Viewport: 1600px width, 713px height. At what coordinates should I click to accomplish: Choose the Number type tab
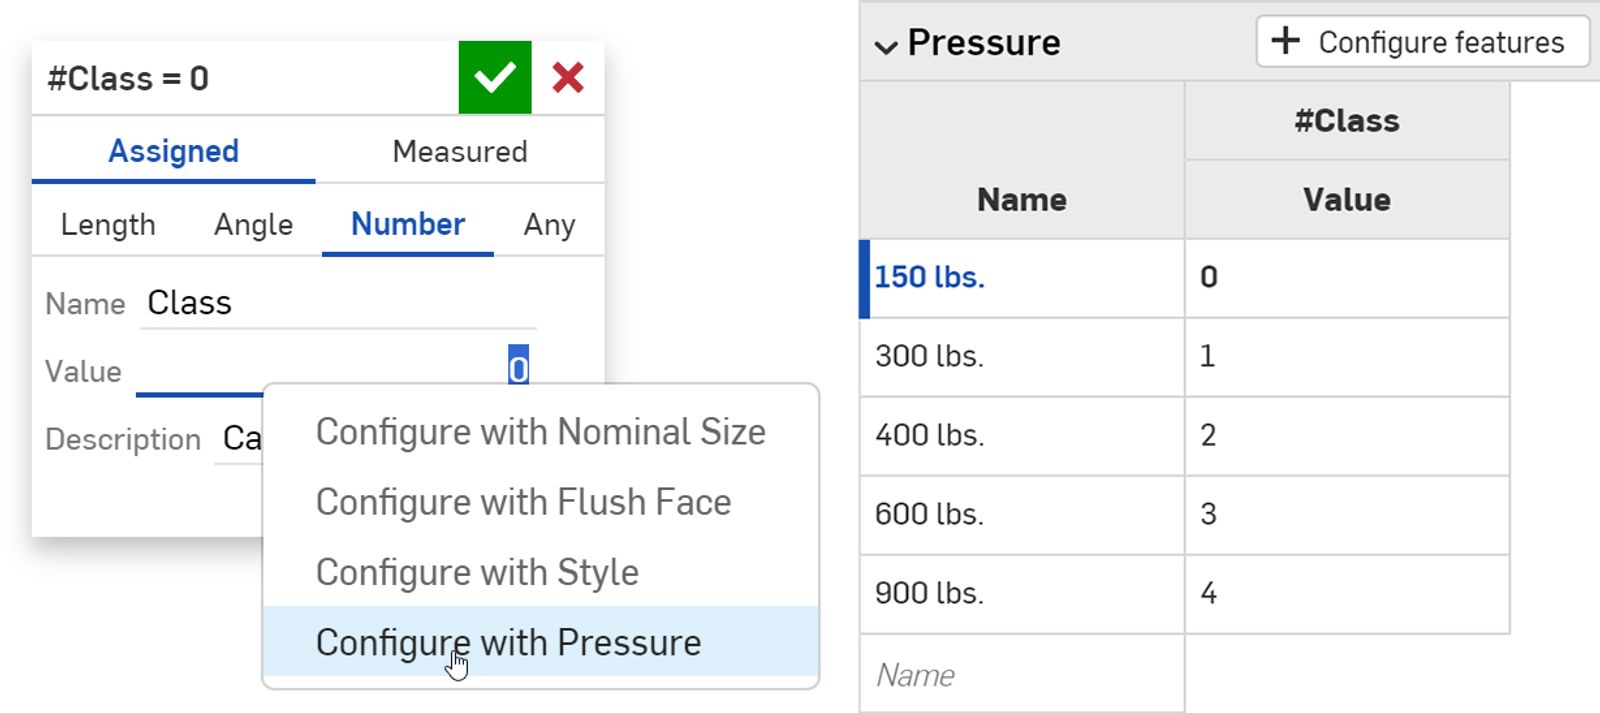click(406, 224)
